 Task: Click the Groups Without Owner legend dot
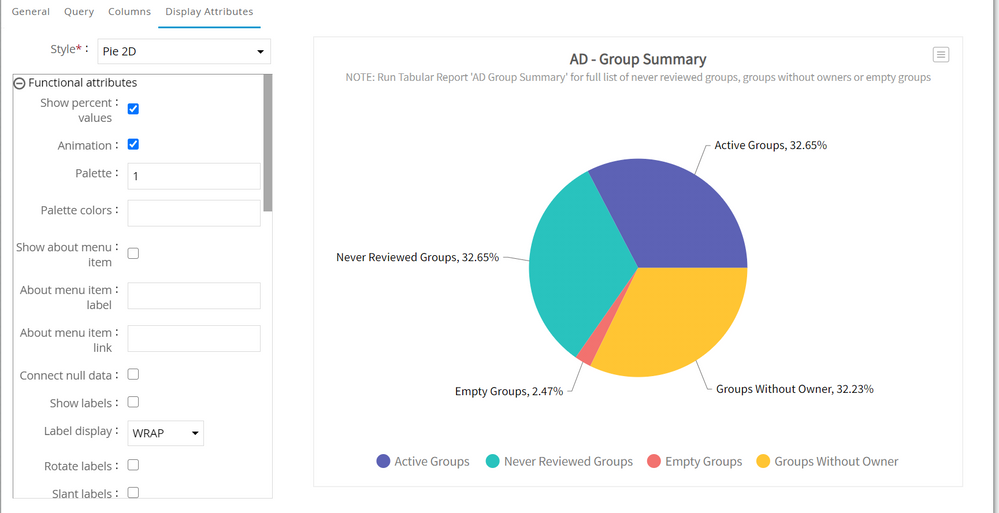coord(763,461)
